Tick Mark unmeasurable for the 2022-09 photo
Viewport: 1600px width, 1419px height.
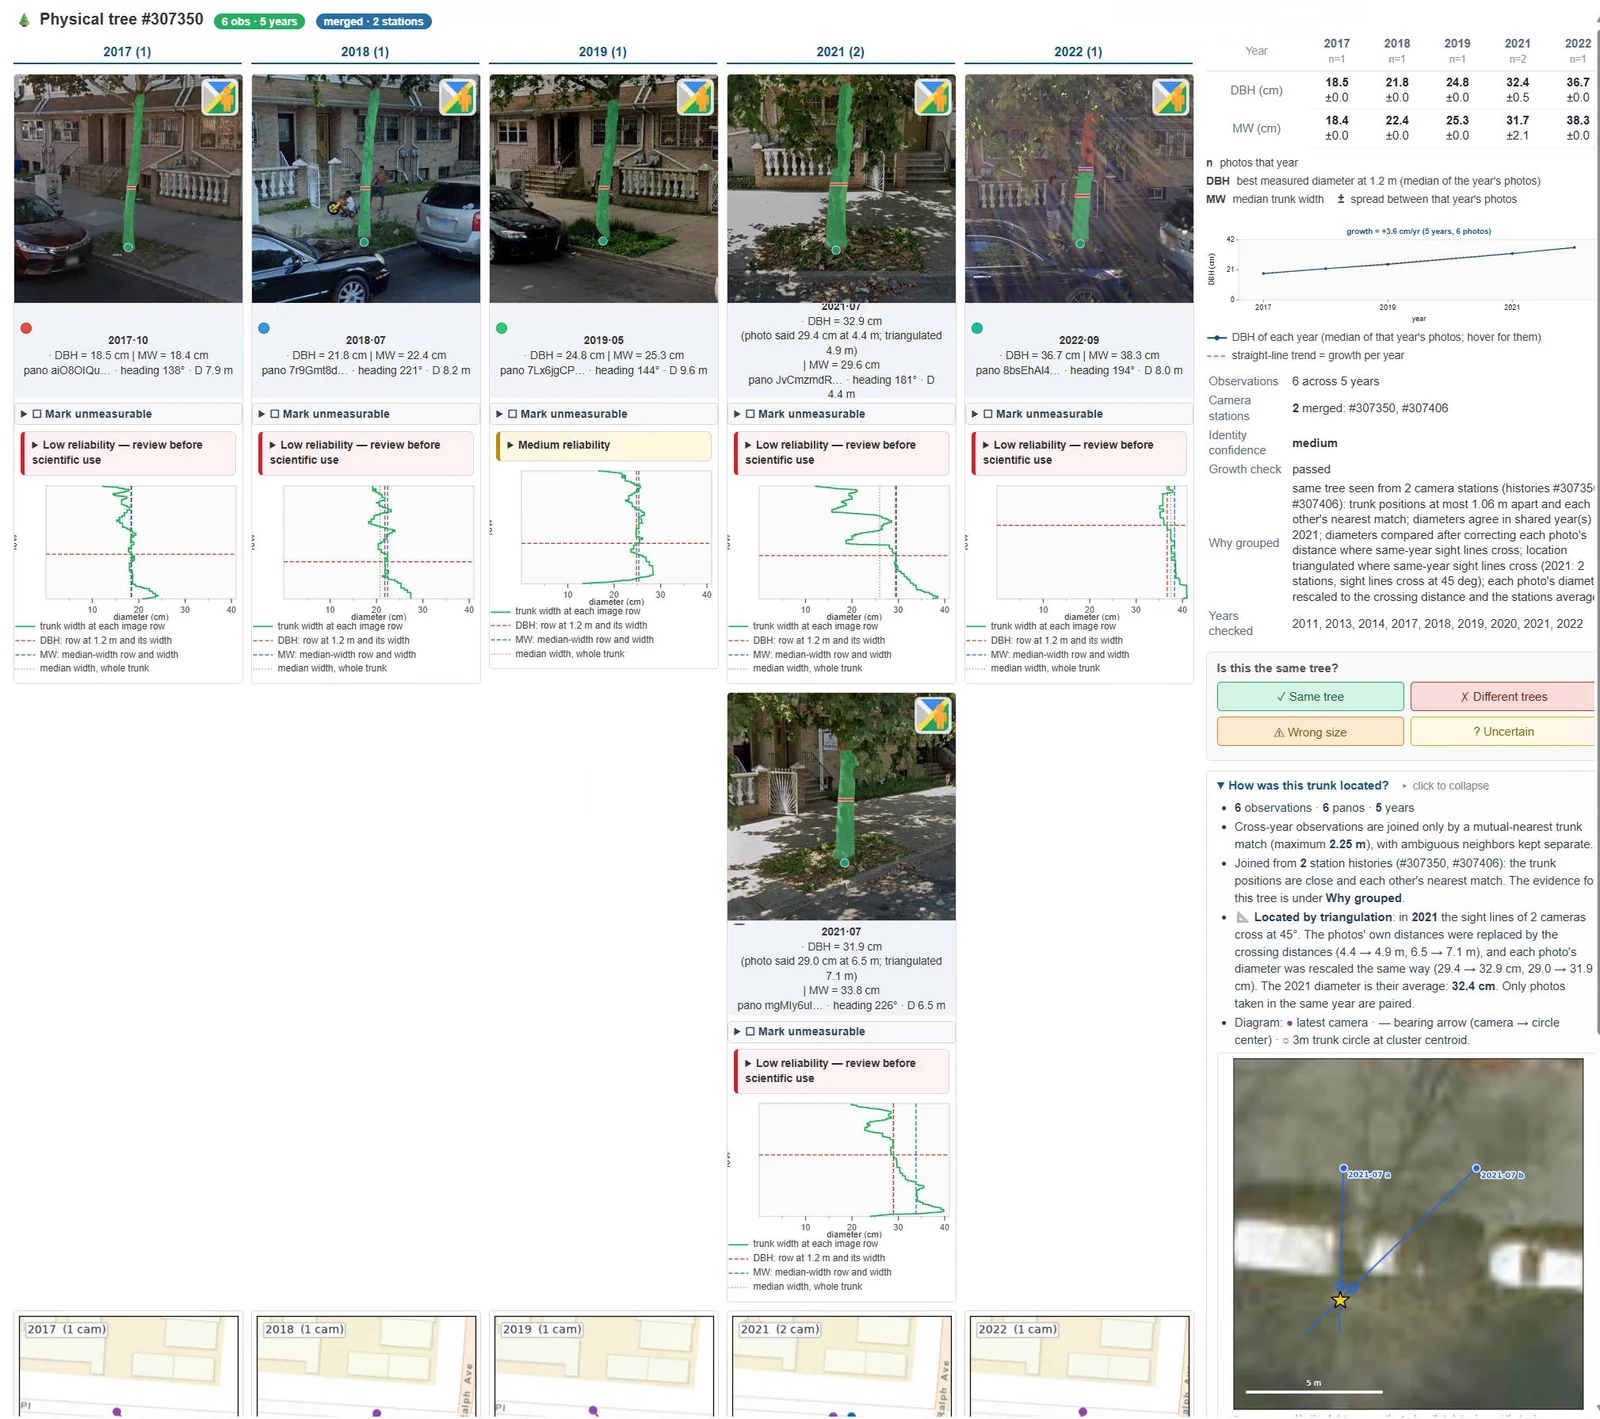pyautogui.click(x=988, y=414)
